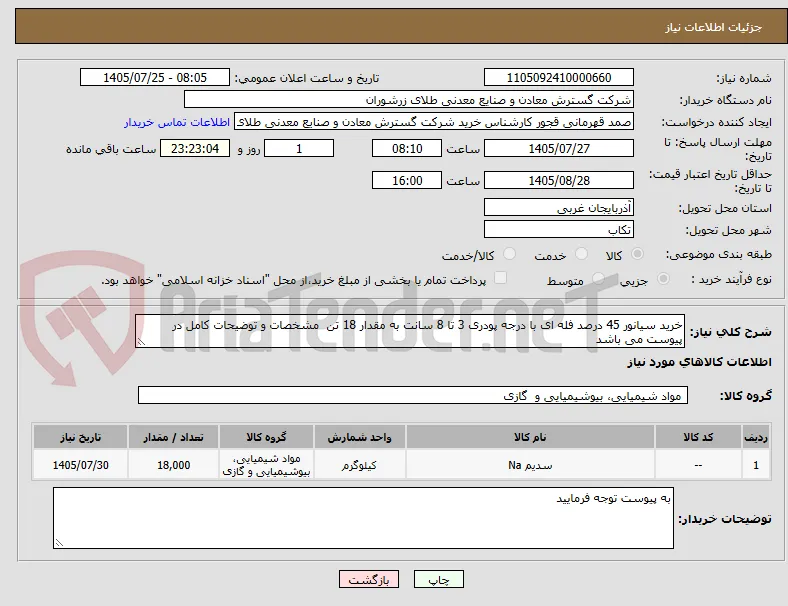This screenshot has width=788, height=606.
Task: Select the متوسط purchase type radio
Action: 598,278
